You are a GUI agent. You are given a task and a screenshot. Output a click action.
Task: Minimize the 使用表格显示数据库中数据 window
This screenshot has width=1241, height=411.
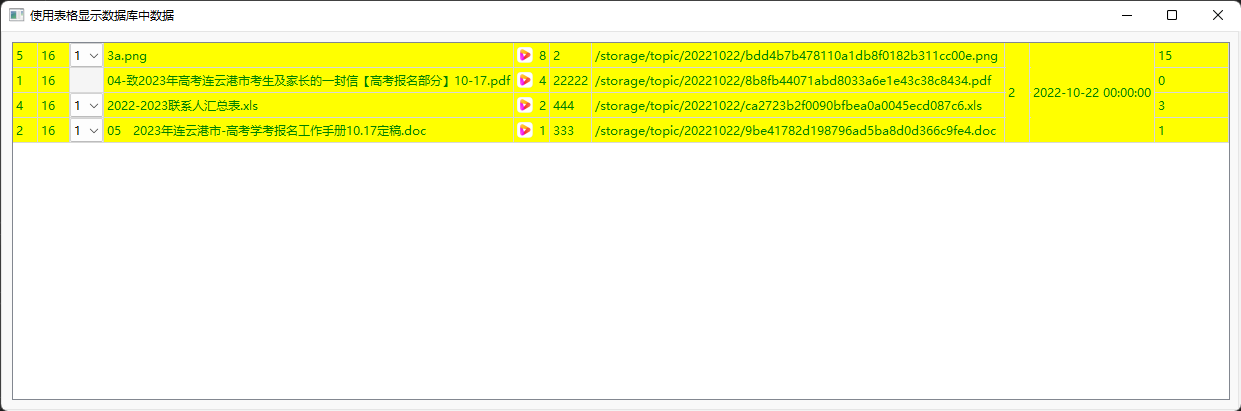click(1126, 15)
